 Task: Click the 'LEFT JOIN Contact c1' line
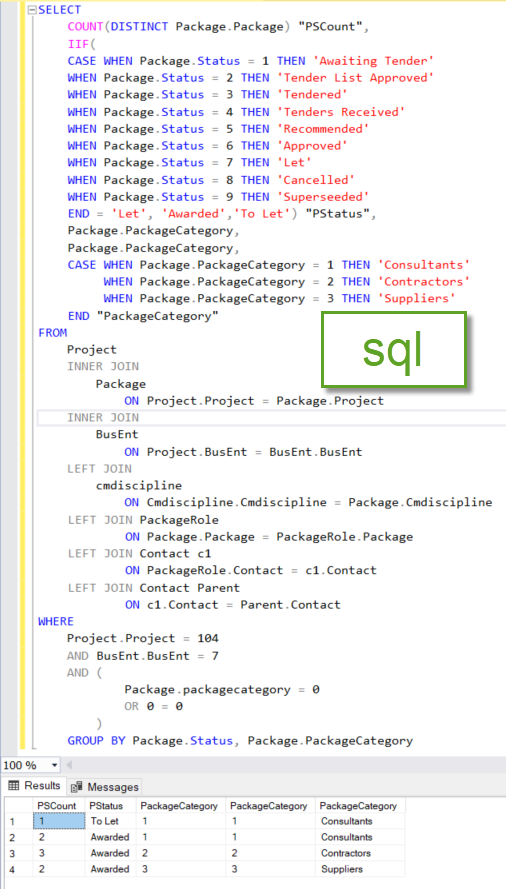139,553
